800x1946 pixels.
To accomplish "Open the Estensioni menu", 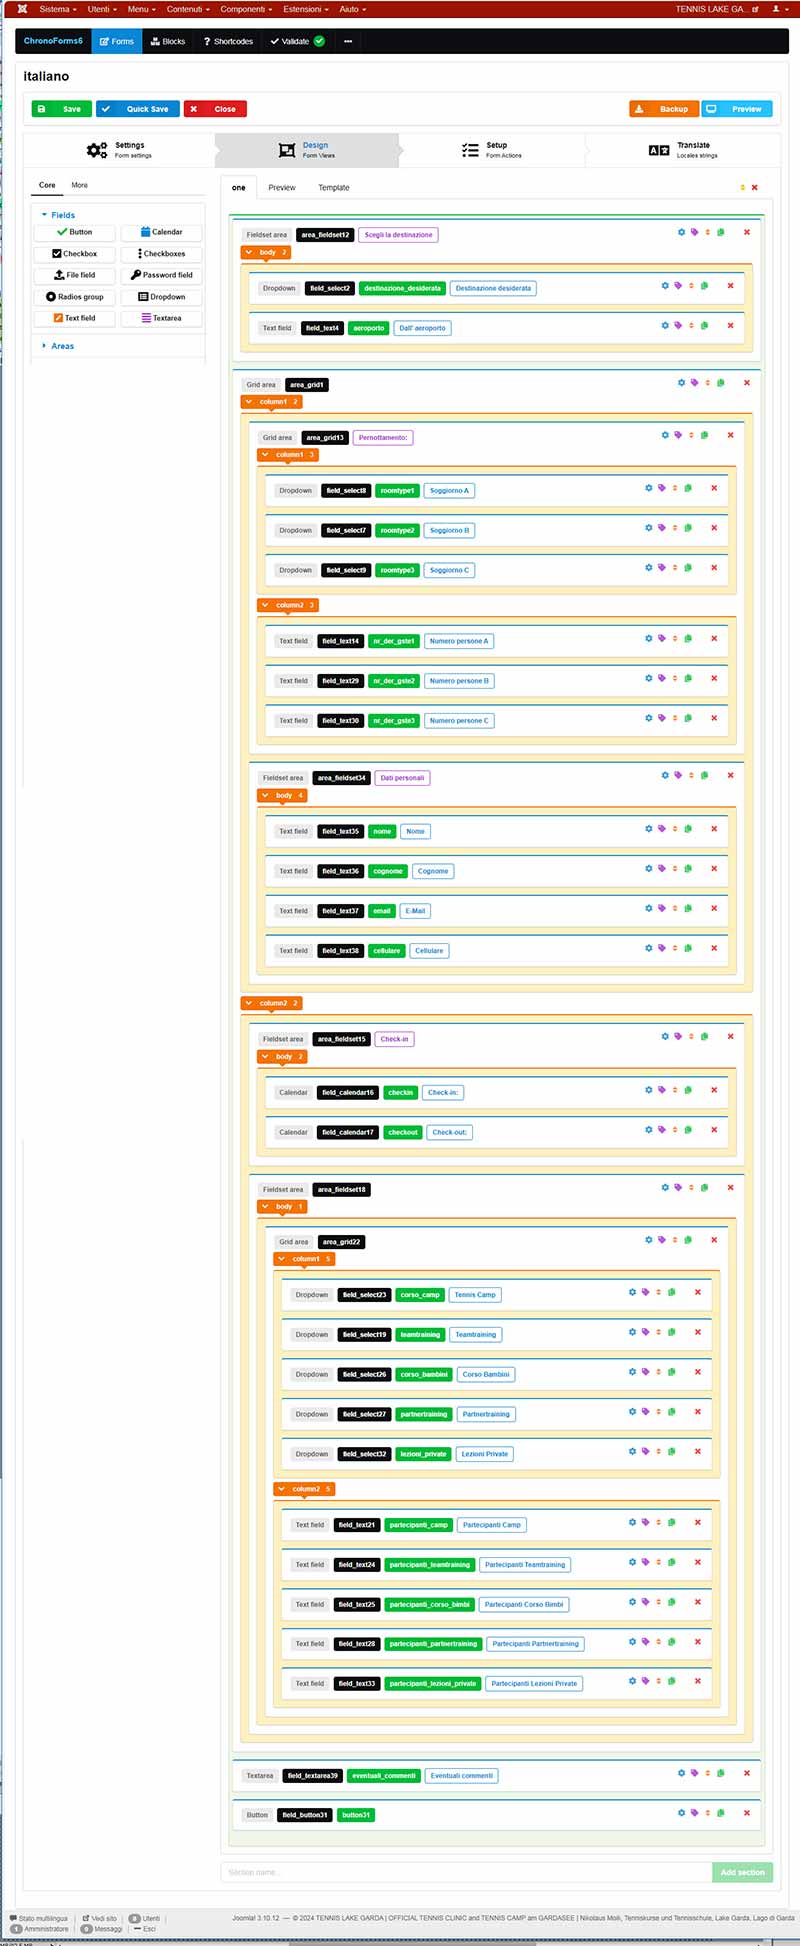I will [306, 9].
